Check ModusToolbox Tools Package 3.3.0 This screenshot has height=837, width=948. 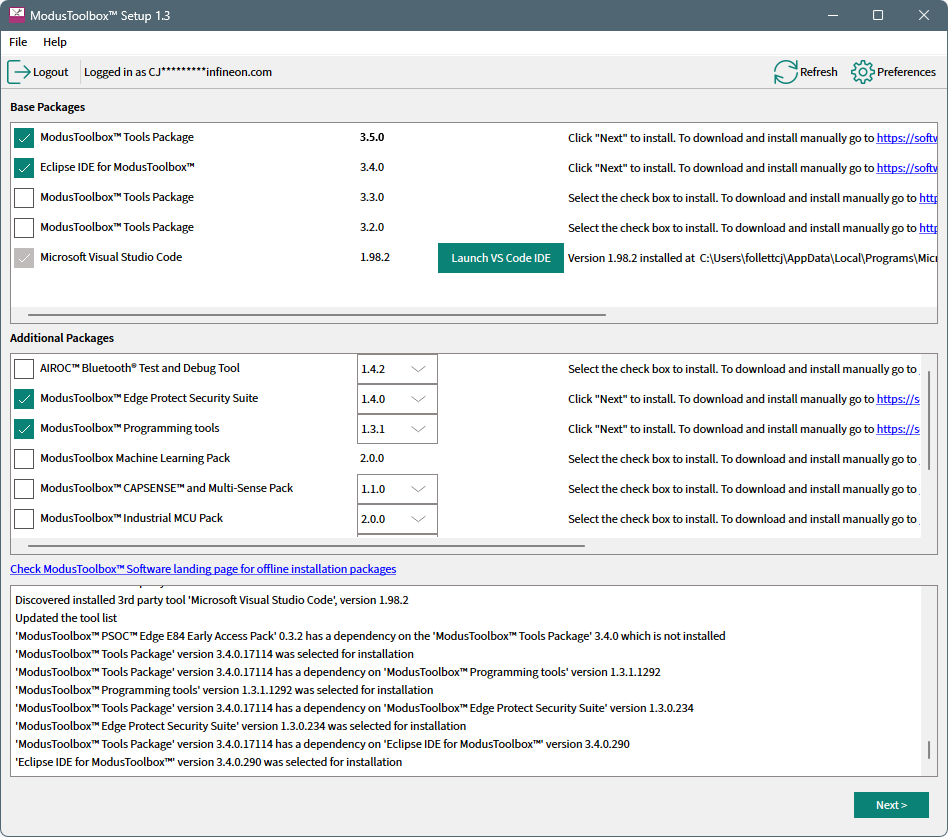click(24, 198)
